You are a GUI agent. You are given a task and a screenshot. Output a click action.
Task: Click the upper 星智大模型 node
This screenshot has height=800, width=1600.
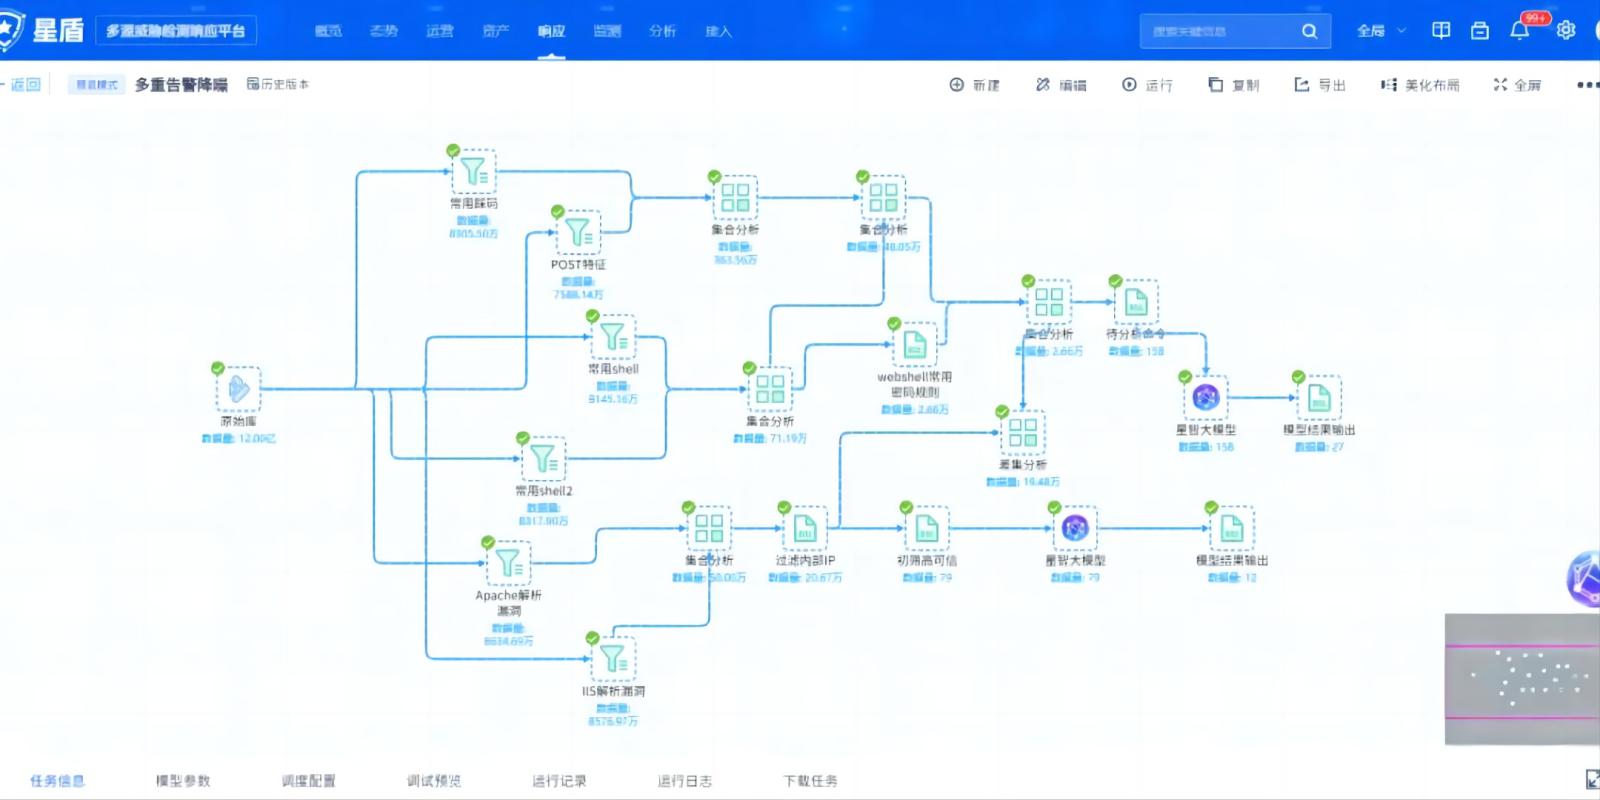pos(1205,398)
